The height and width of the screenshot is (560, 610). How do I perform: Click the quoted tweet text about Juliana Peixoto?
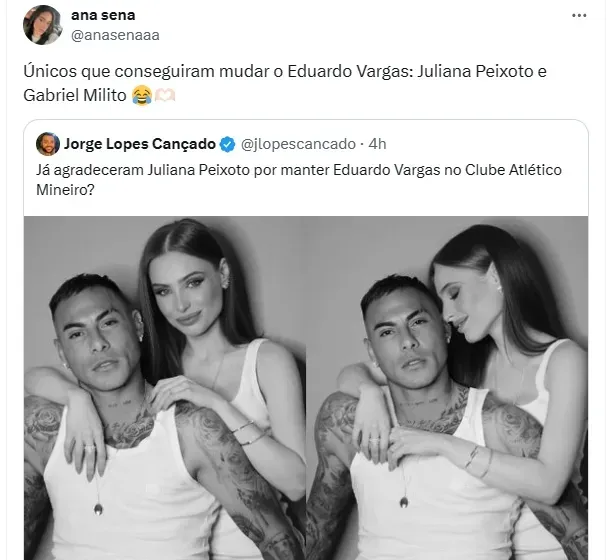click(299, 180)
